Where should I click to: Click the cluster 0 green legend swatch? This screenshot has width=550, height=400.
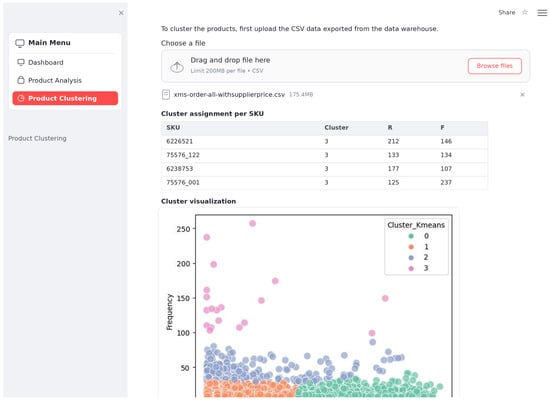point(411,236)
